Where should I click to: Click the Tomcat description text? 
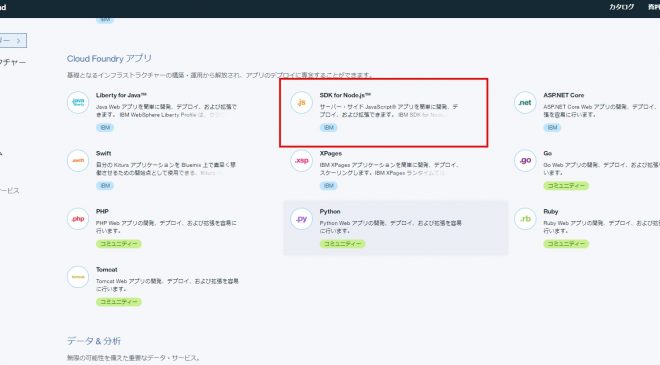tap(167, 285)
